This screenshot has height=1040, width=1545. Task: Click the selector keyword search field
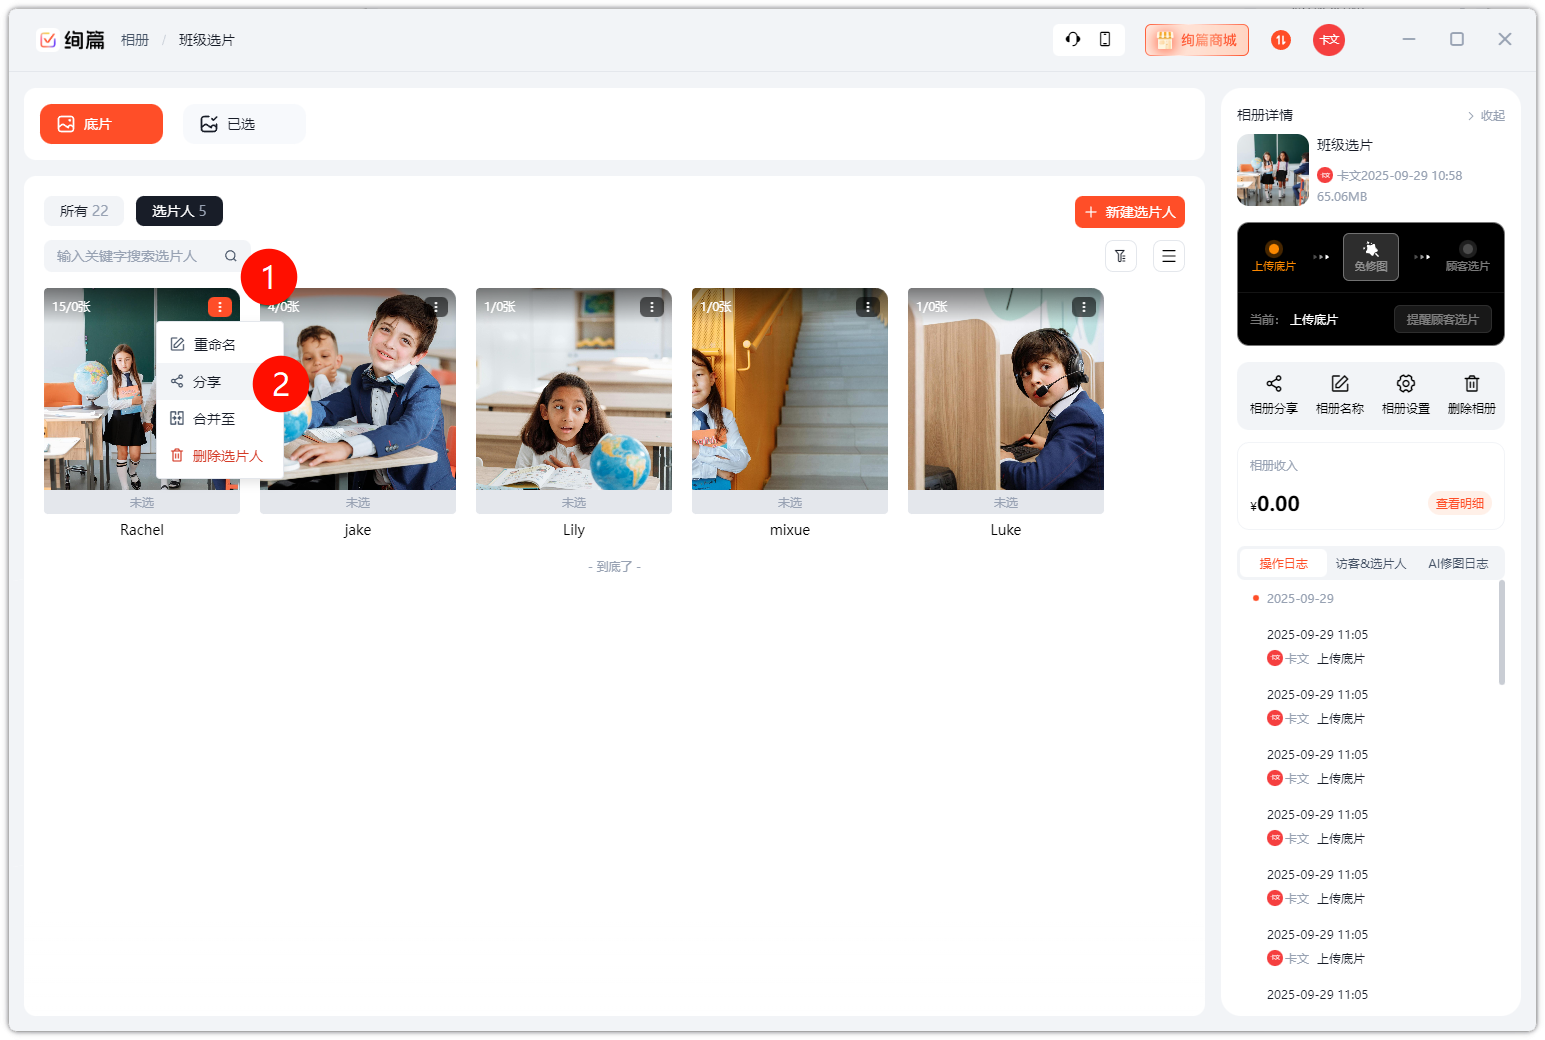pyautogui.click(x=135, y=256)
